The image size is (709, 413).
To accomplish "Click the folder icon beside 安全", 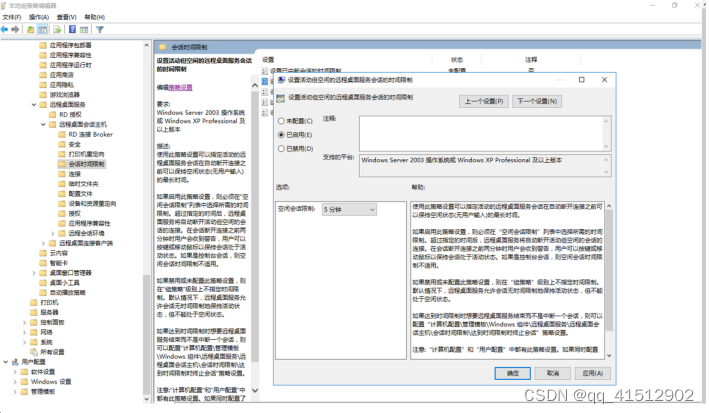I will click(x=62, y=144).
